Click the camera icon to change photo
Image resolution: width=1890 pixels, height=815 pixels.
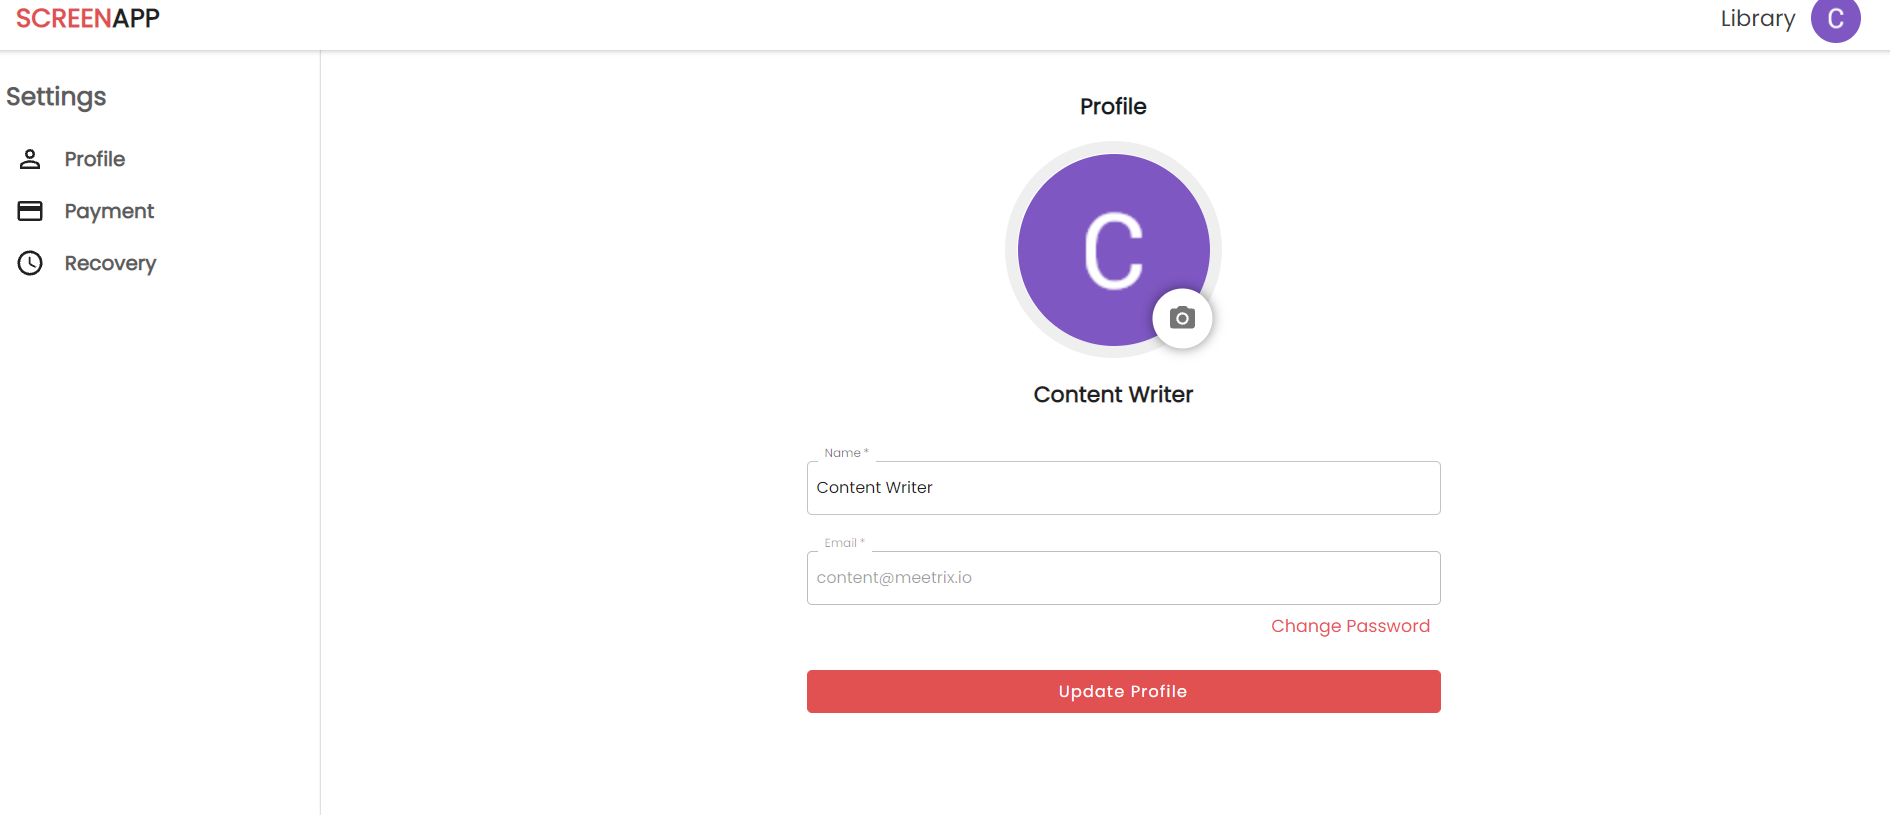coord(1182,318)
